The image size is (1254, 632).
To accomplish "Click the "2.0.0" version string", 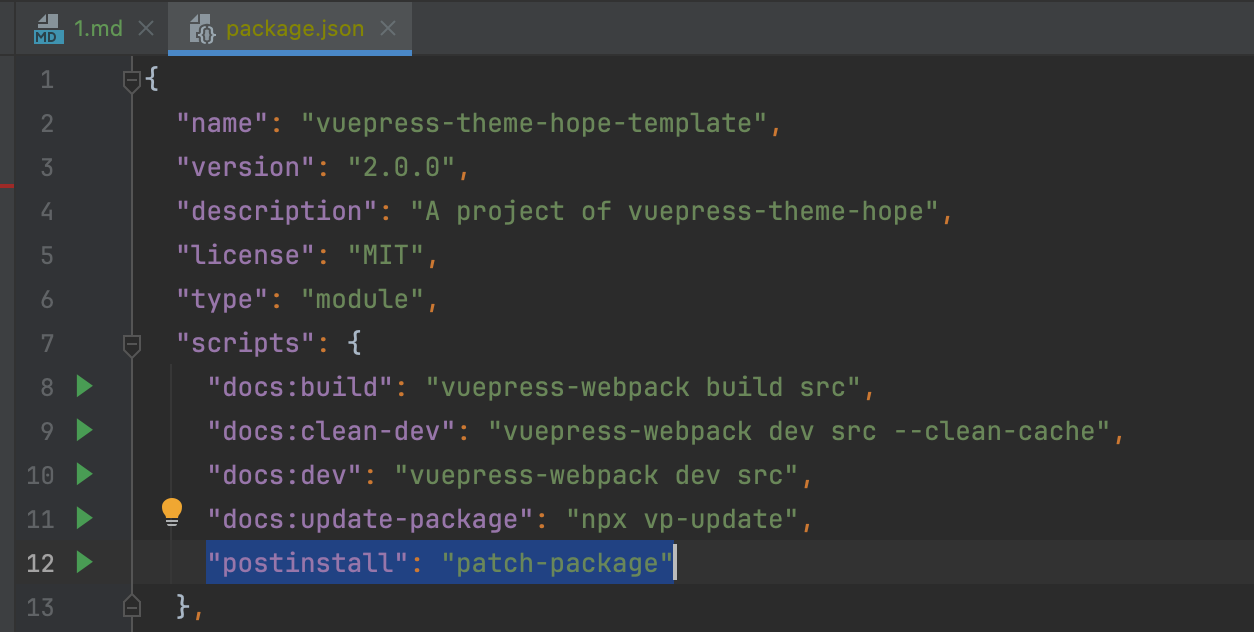I will [400, 168].
